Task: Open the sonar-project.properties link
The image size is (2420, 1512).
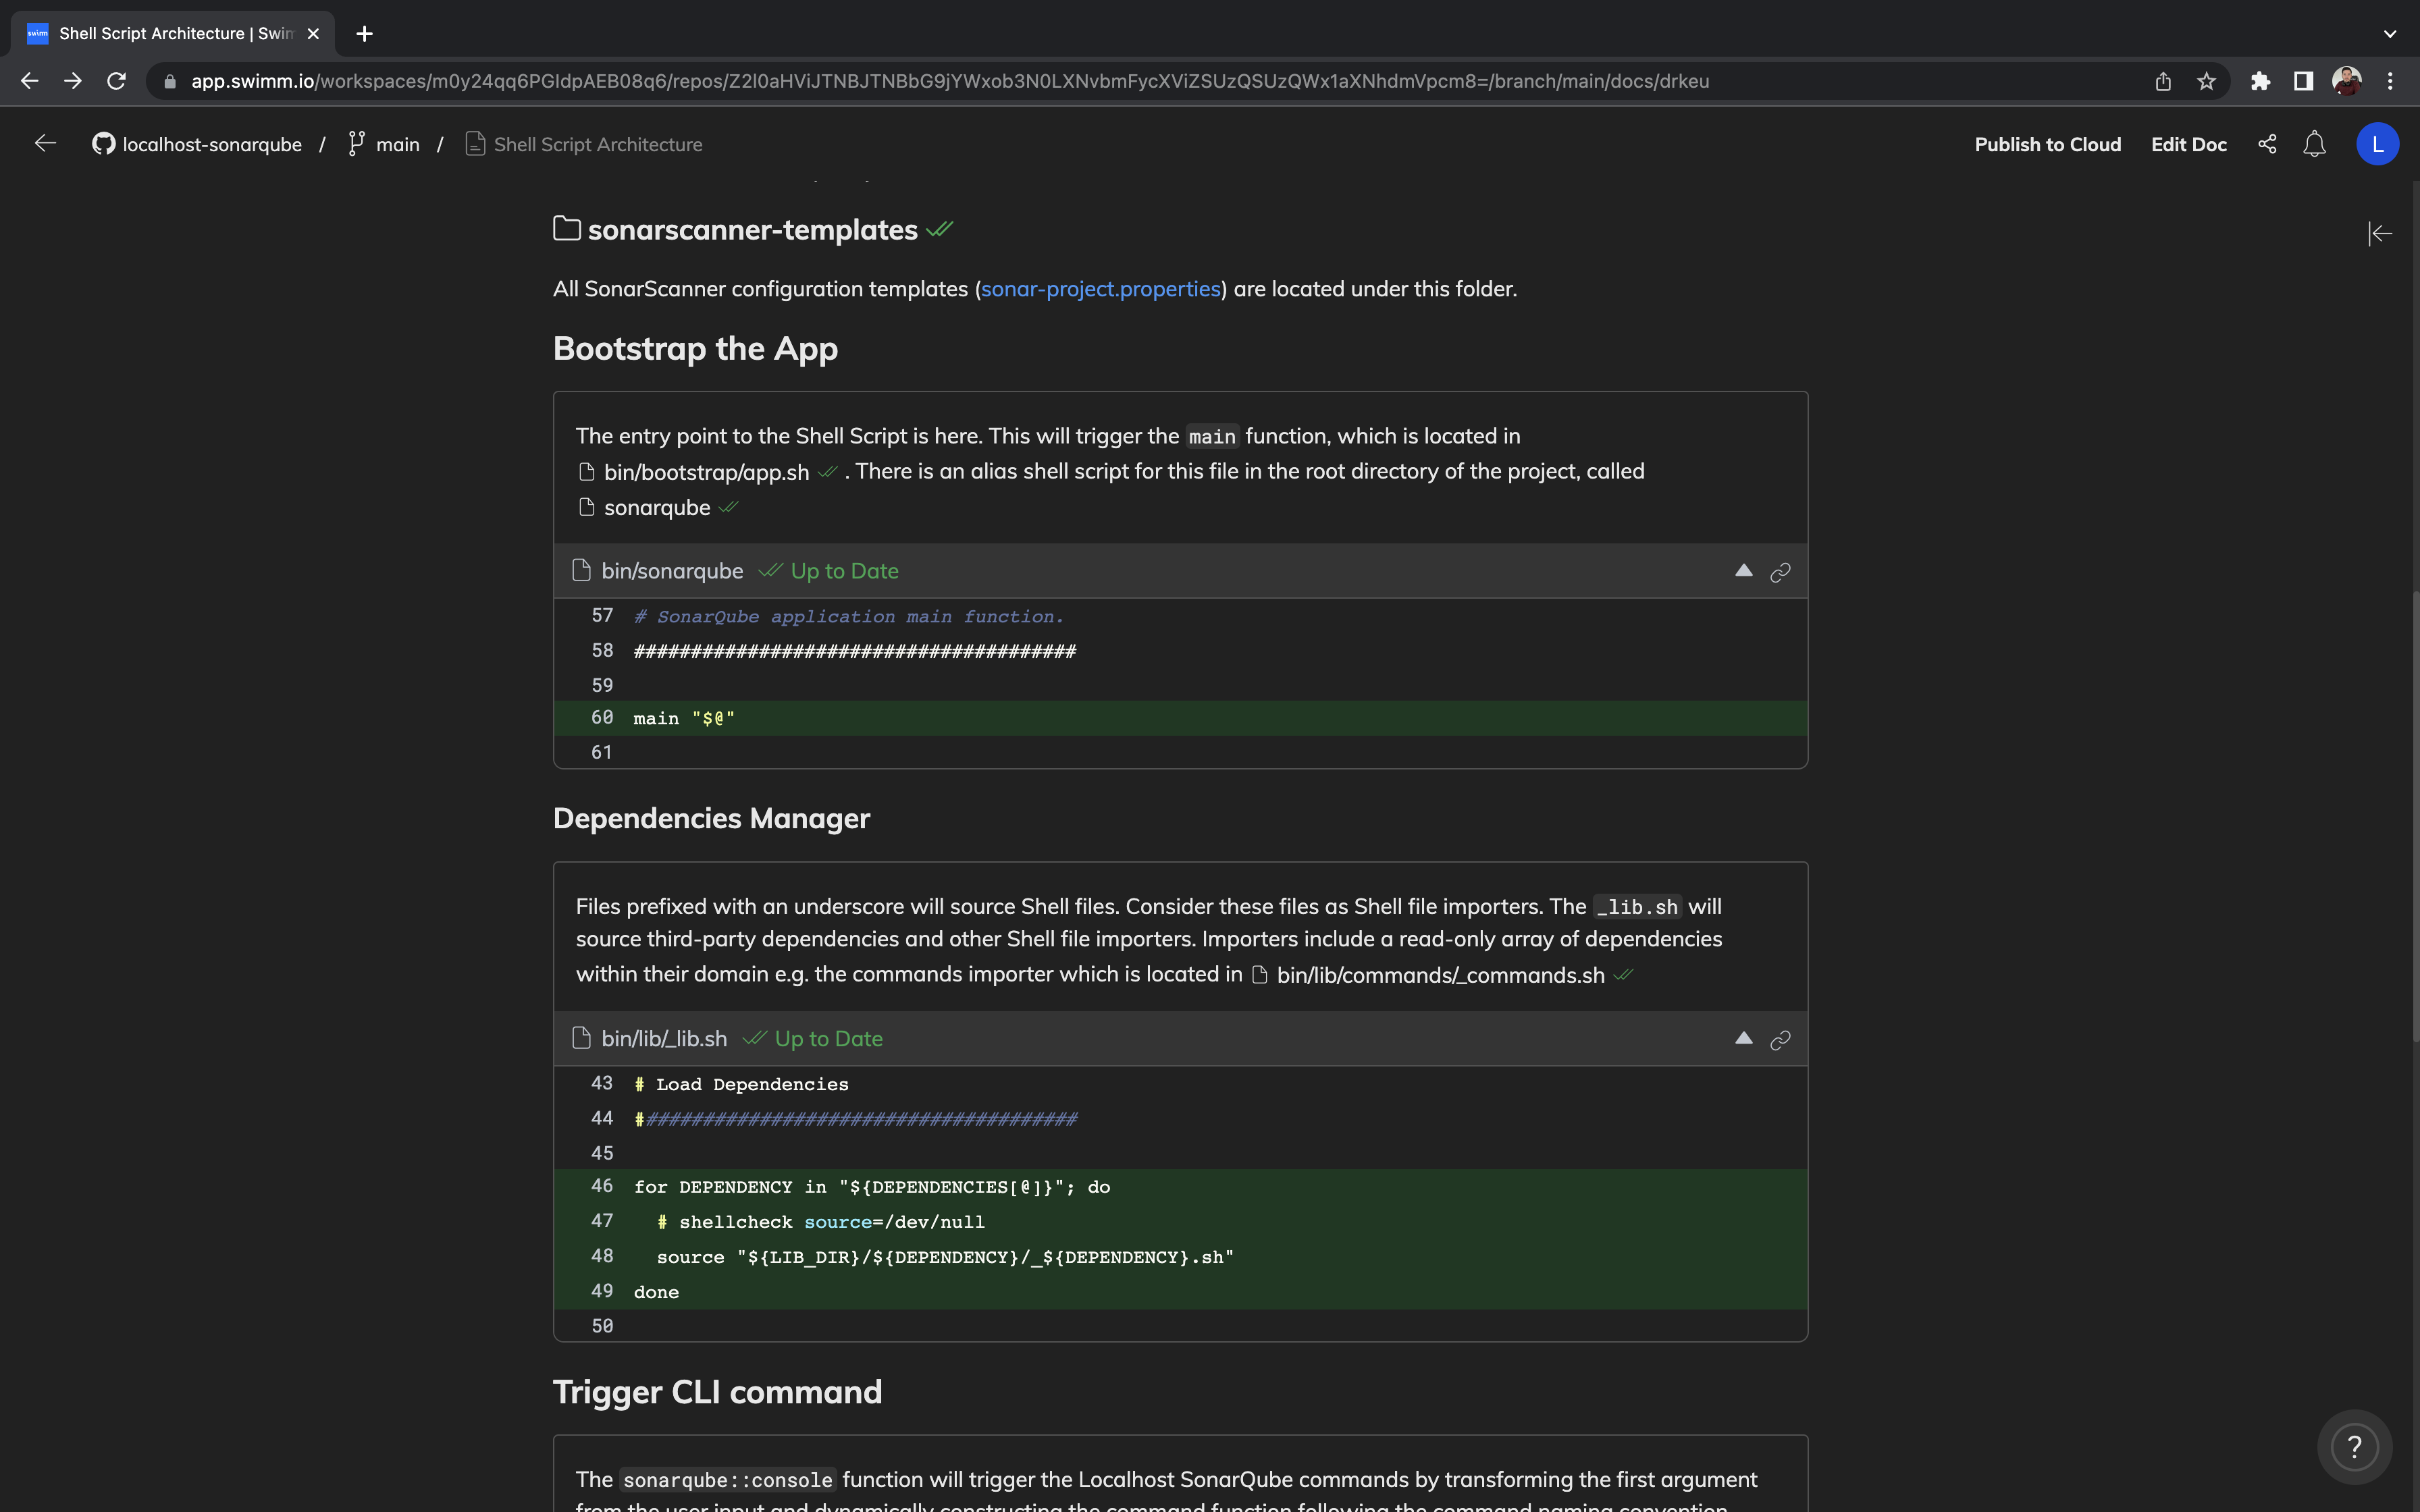Action: coord(1100,289)
